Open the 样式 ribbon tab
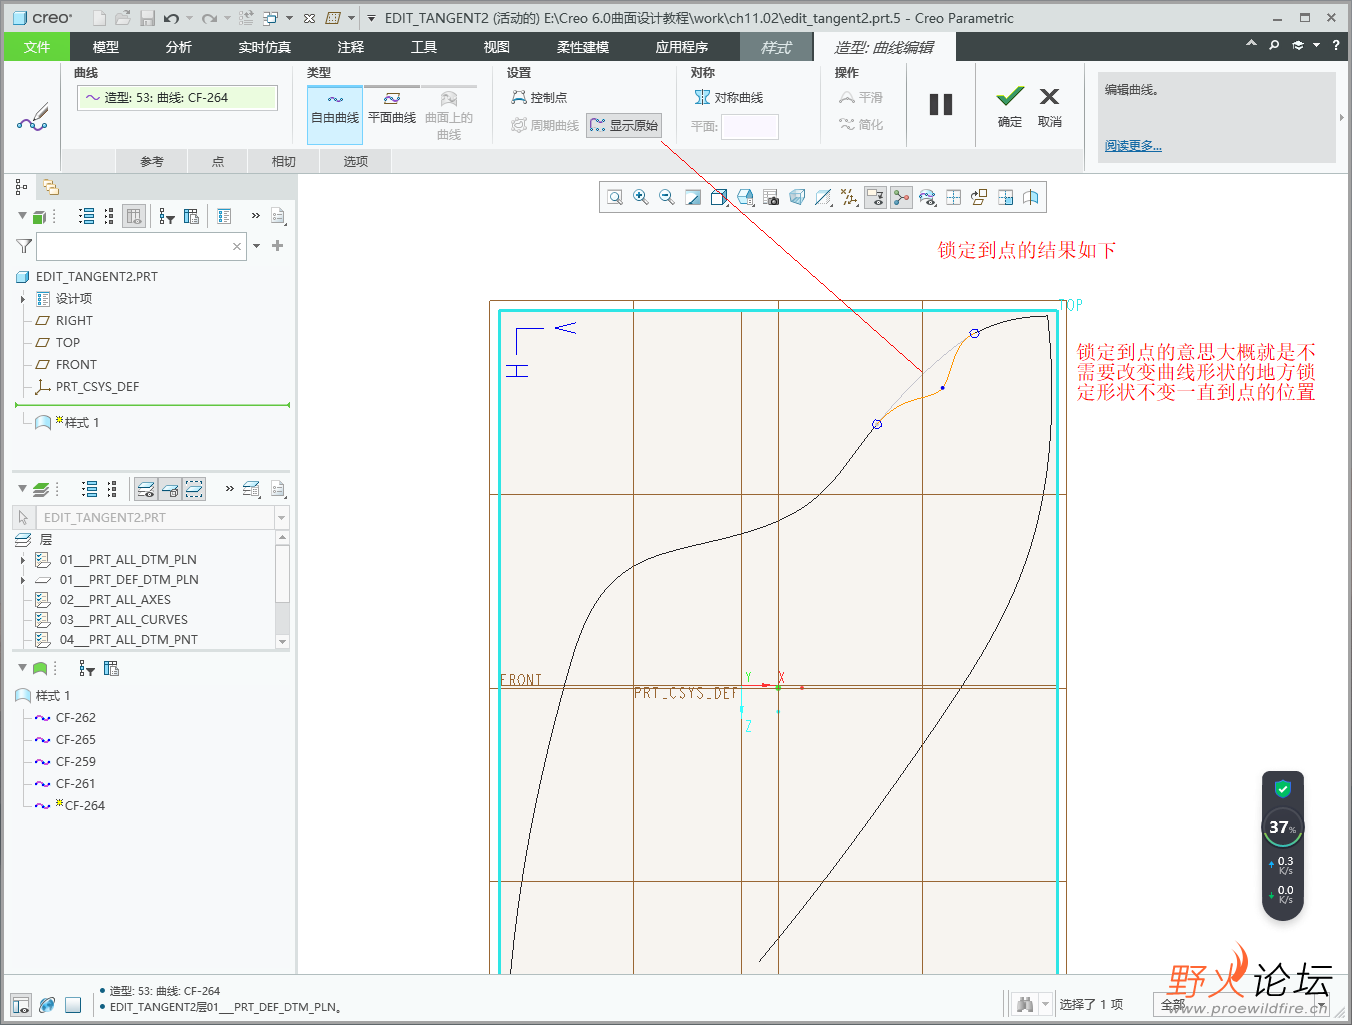 (x=776, y=47)
